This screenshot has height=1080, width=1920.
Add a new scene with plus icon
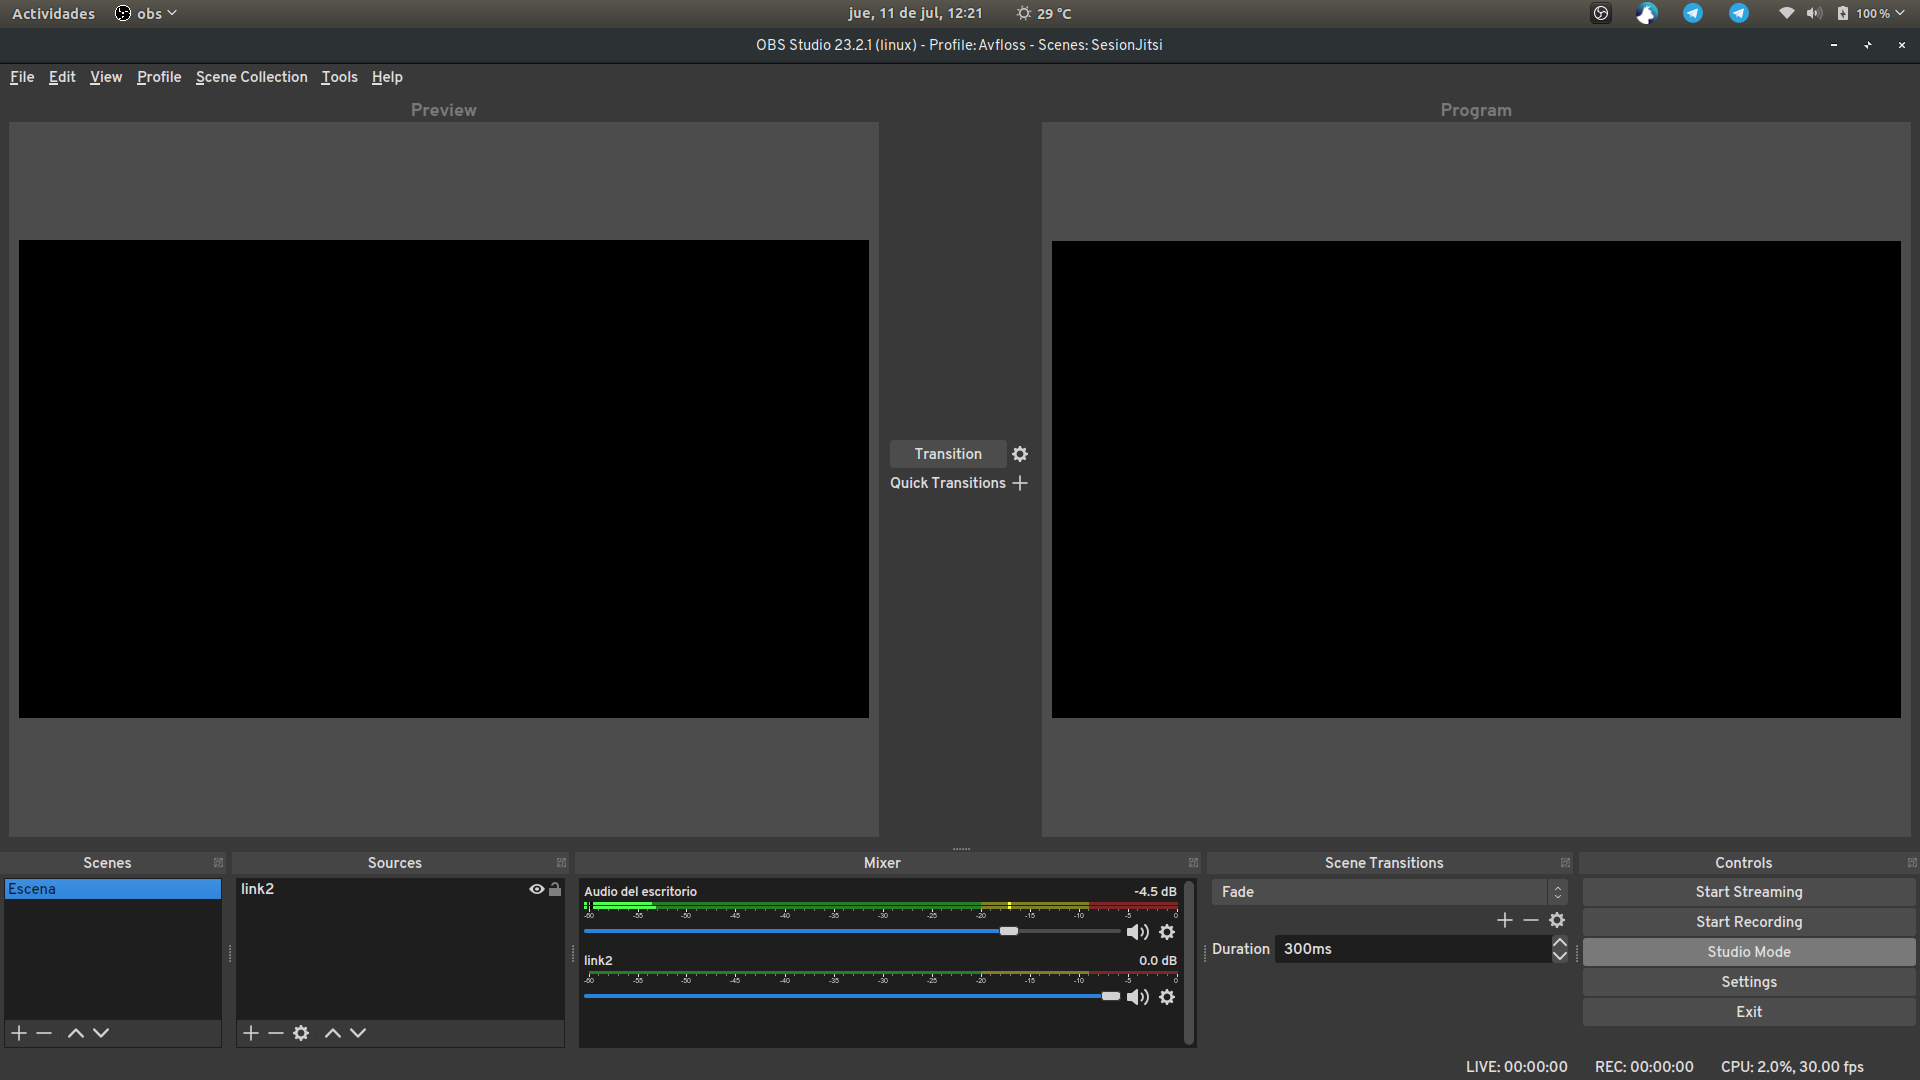click(19, 1033)
